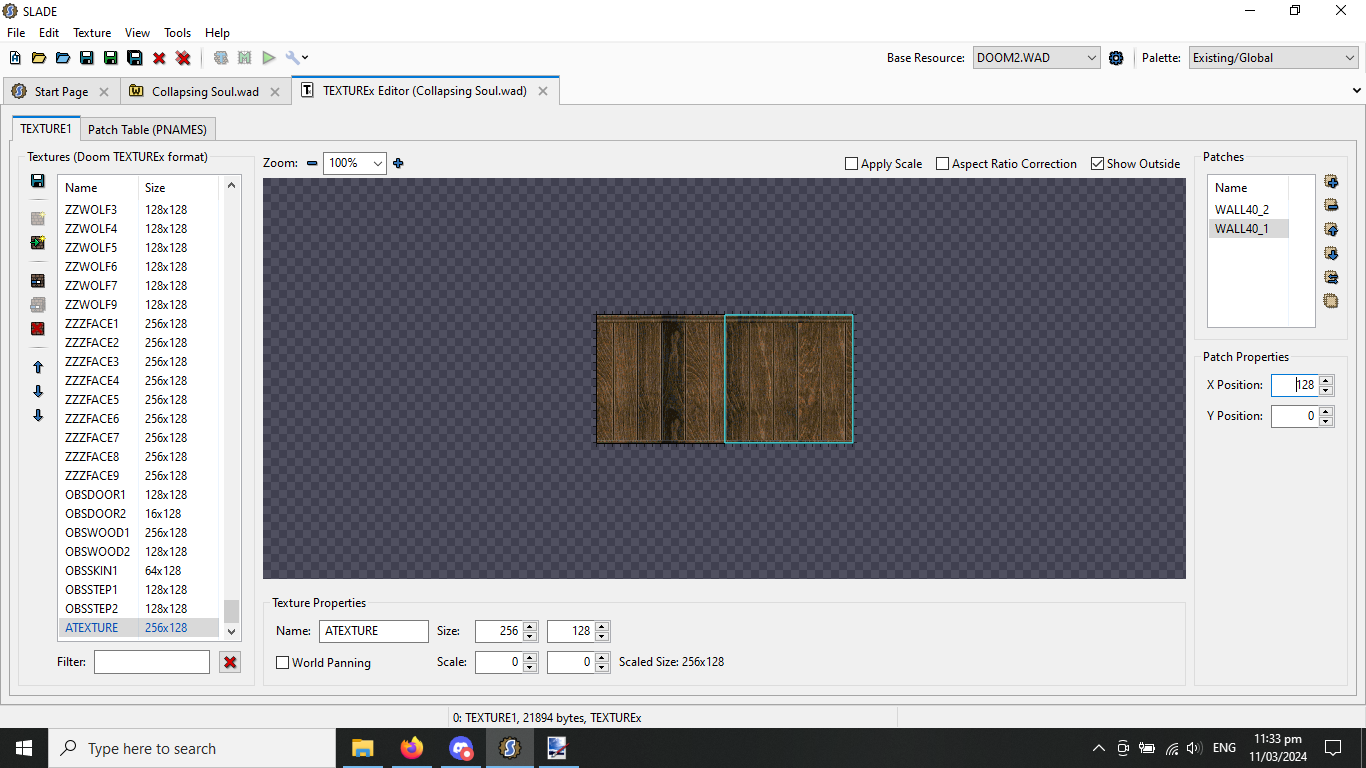Screen dimensions: 1366x768
Task: Click Remove Patch minus icon
Action: (x=1331, y=205)
